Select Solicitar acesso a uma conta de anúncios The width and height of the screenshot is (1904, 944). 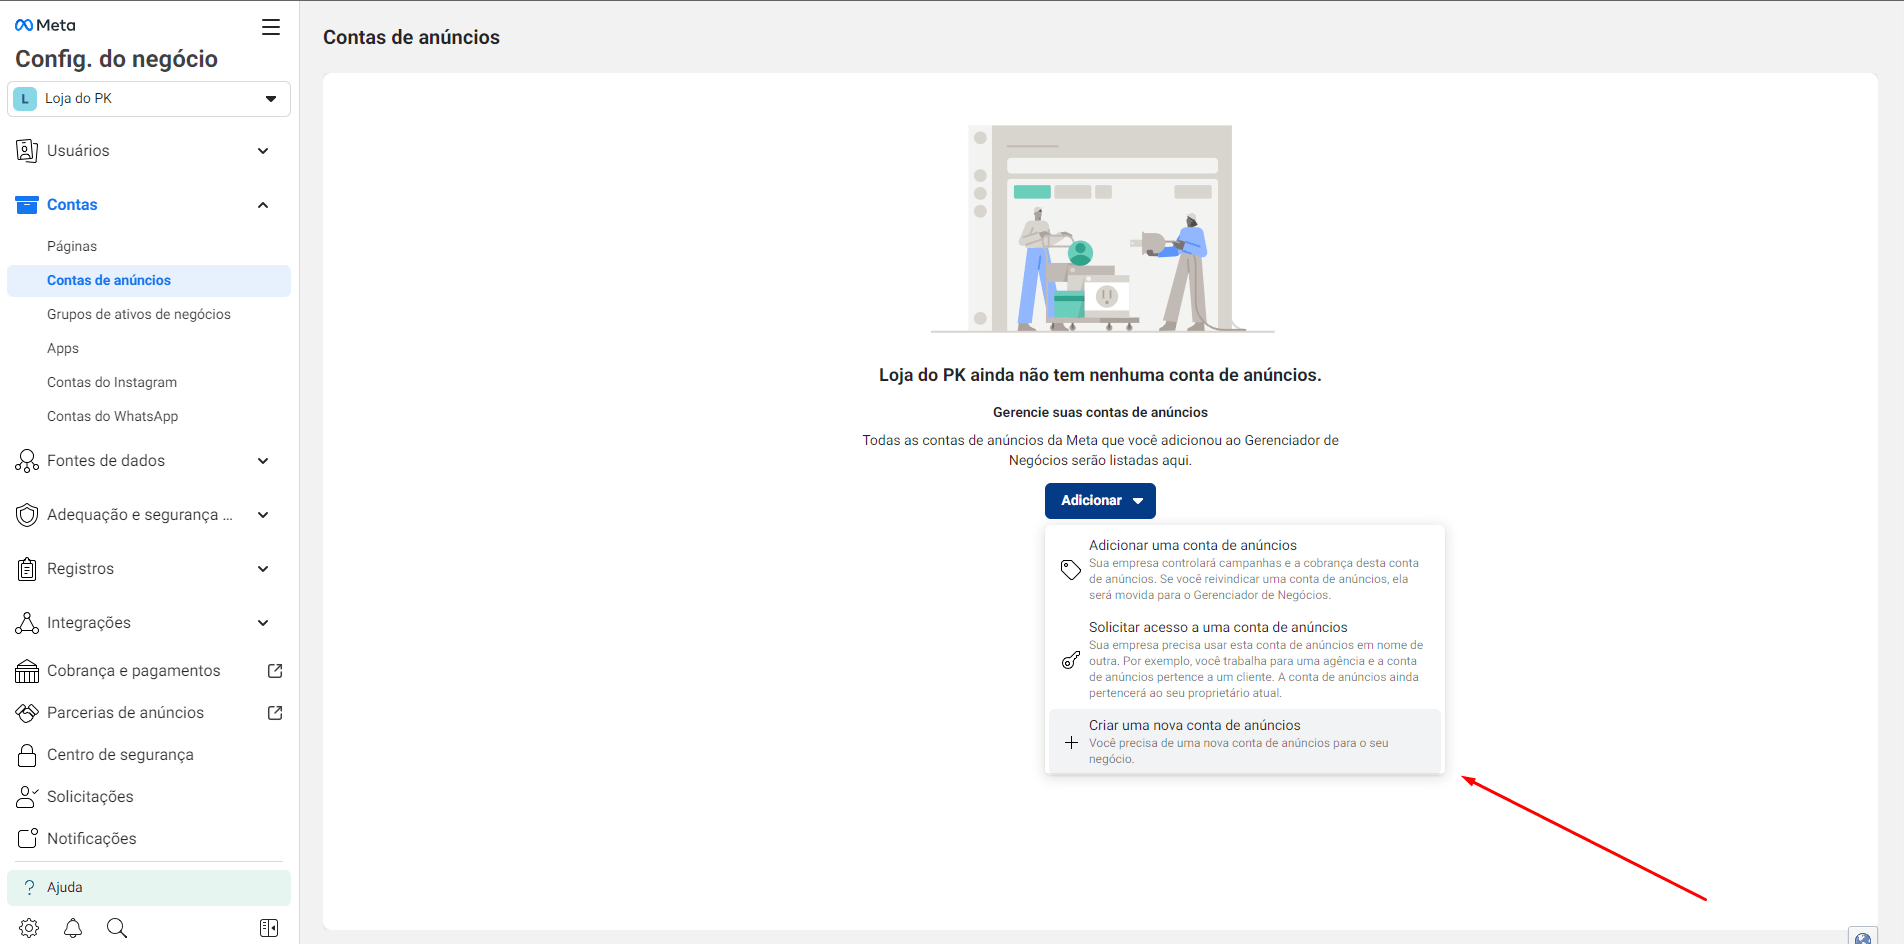click(x=1245, y=659)
